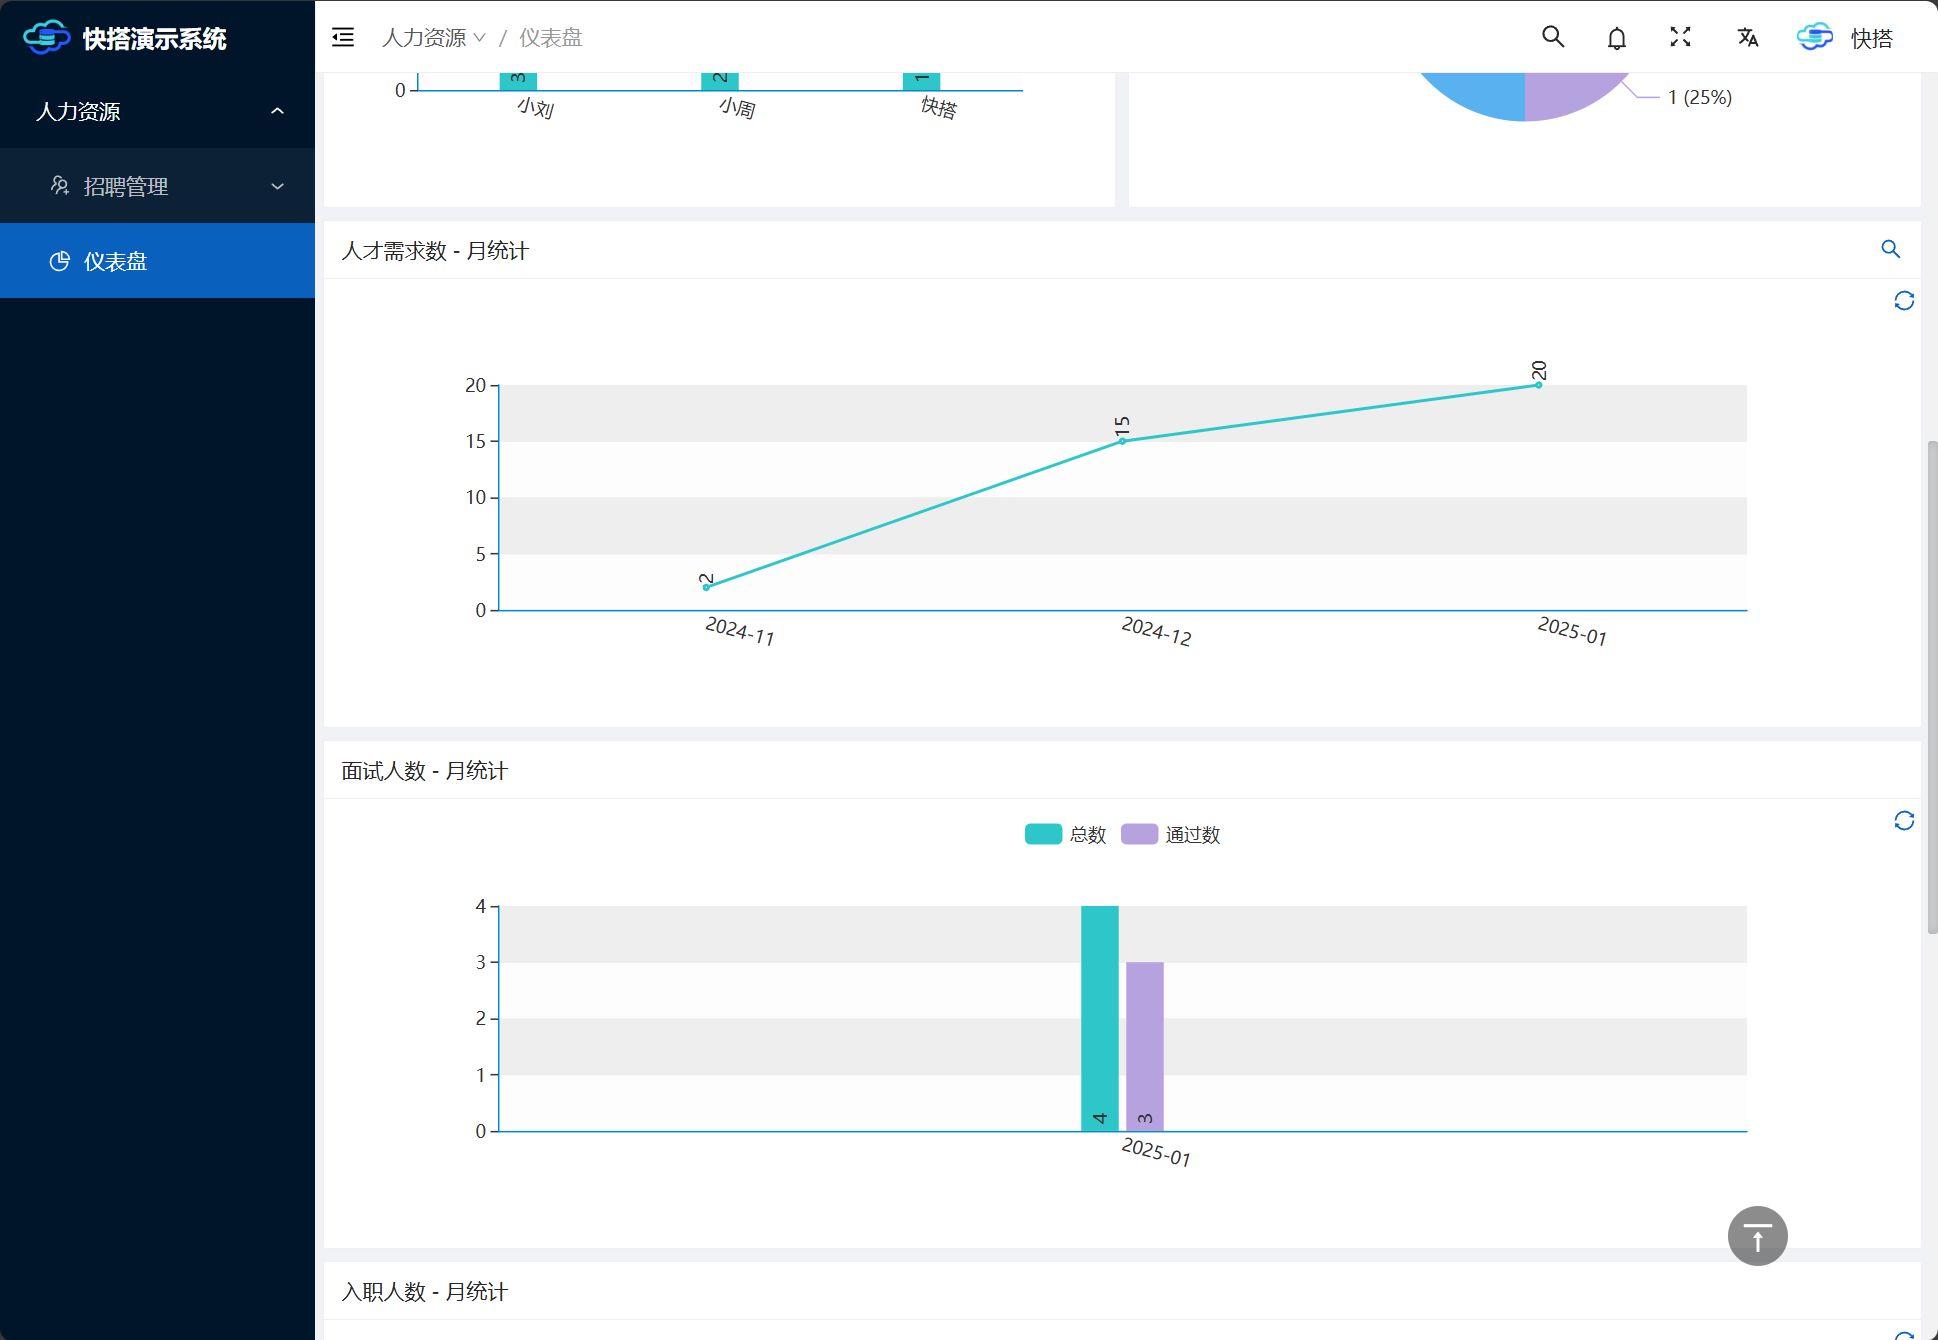Open the language translation icon

[x=1747, y=37]
